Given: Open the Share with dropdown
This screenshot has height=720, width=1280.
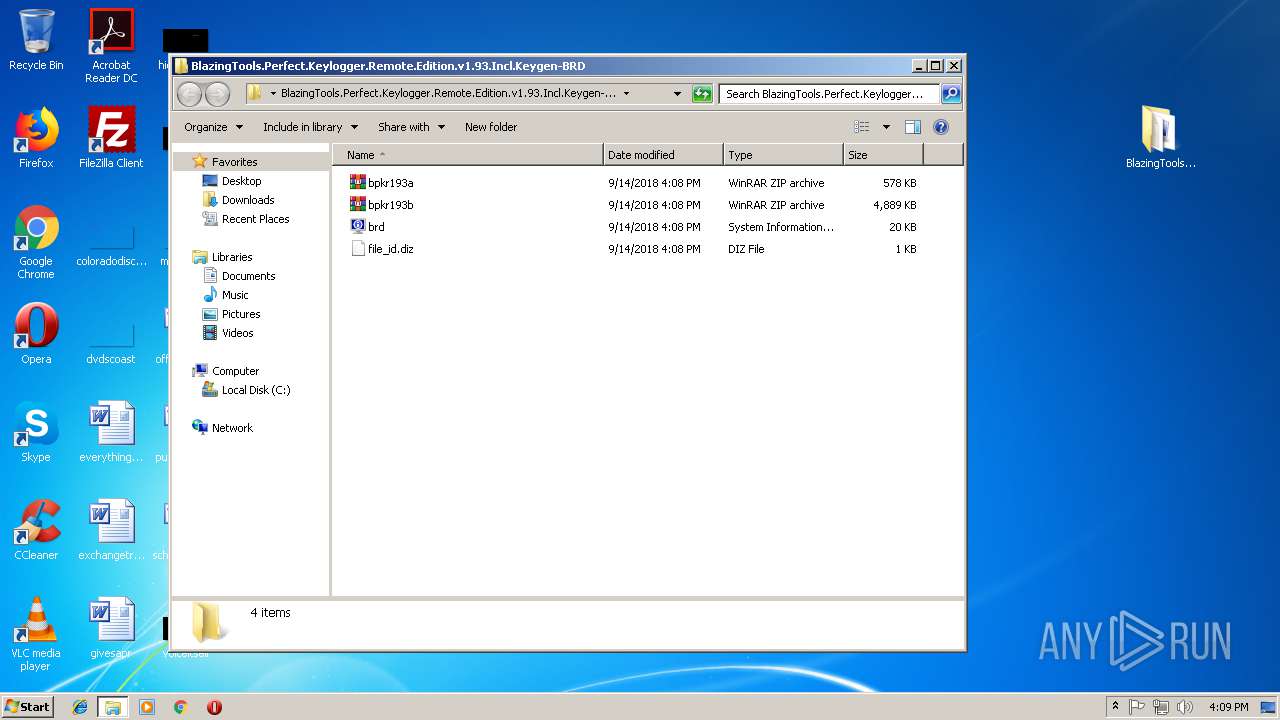Looking at the screenshot, I should 411,127.
